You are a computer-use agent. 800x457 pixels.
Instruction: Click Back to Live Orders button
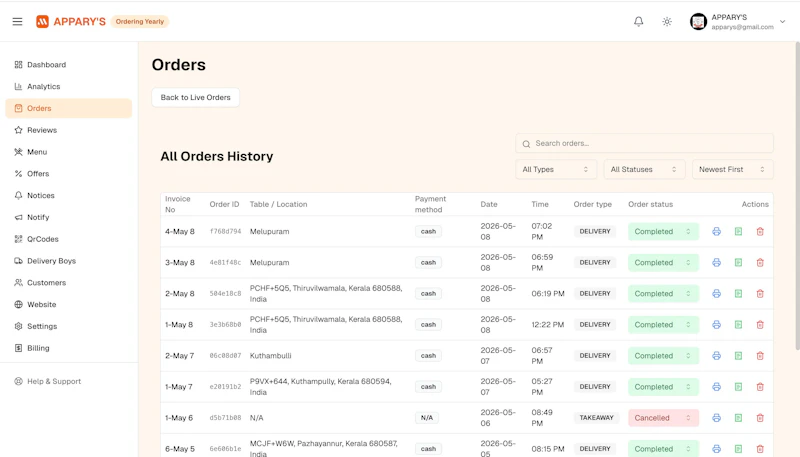[195, 97]
